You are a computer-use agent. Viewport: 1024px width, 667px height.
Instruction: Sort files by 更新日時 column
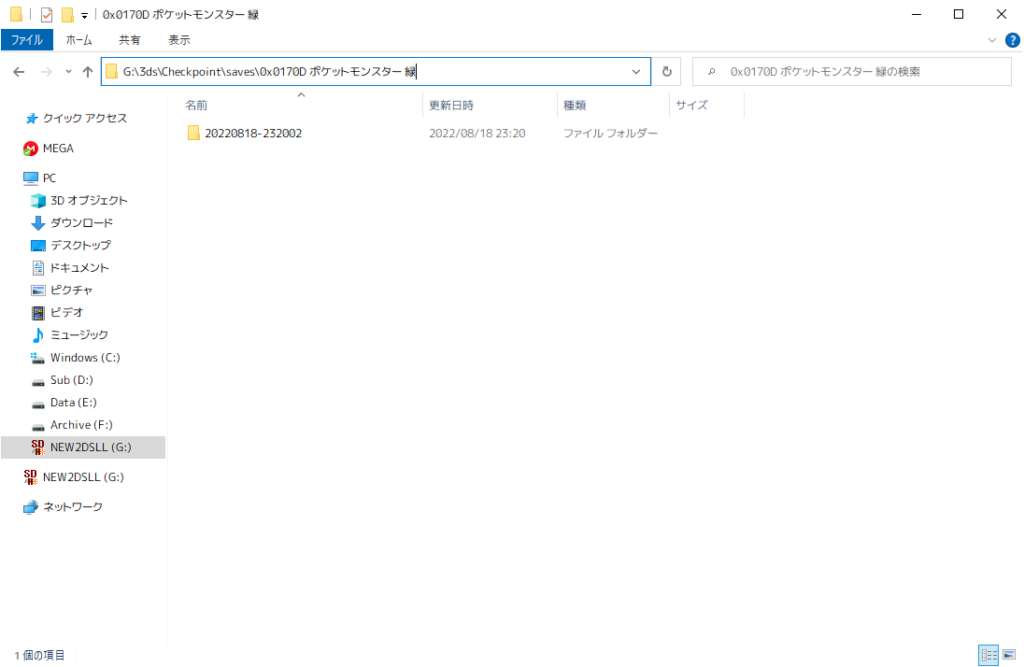[451, 105]
